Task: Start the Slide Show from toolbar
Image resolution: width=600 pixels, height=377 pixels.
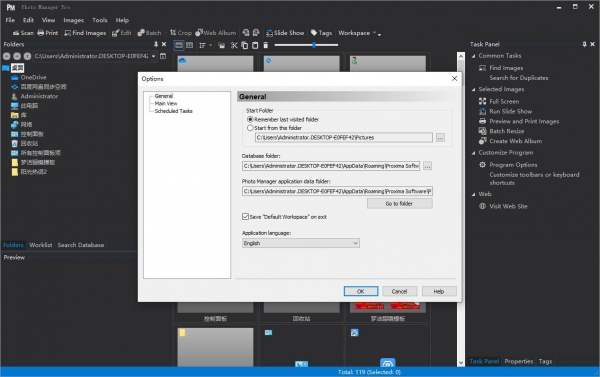Action: point(285,33)
